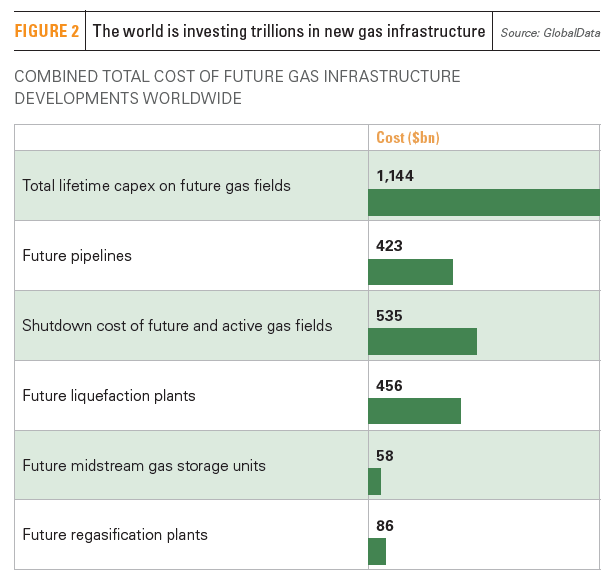Click the value 423 above pipelines bar
610x582 pixels.
click(389, 245)
